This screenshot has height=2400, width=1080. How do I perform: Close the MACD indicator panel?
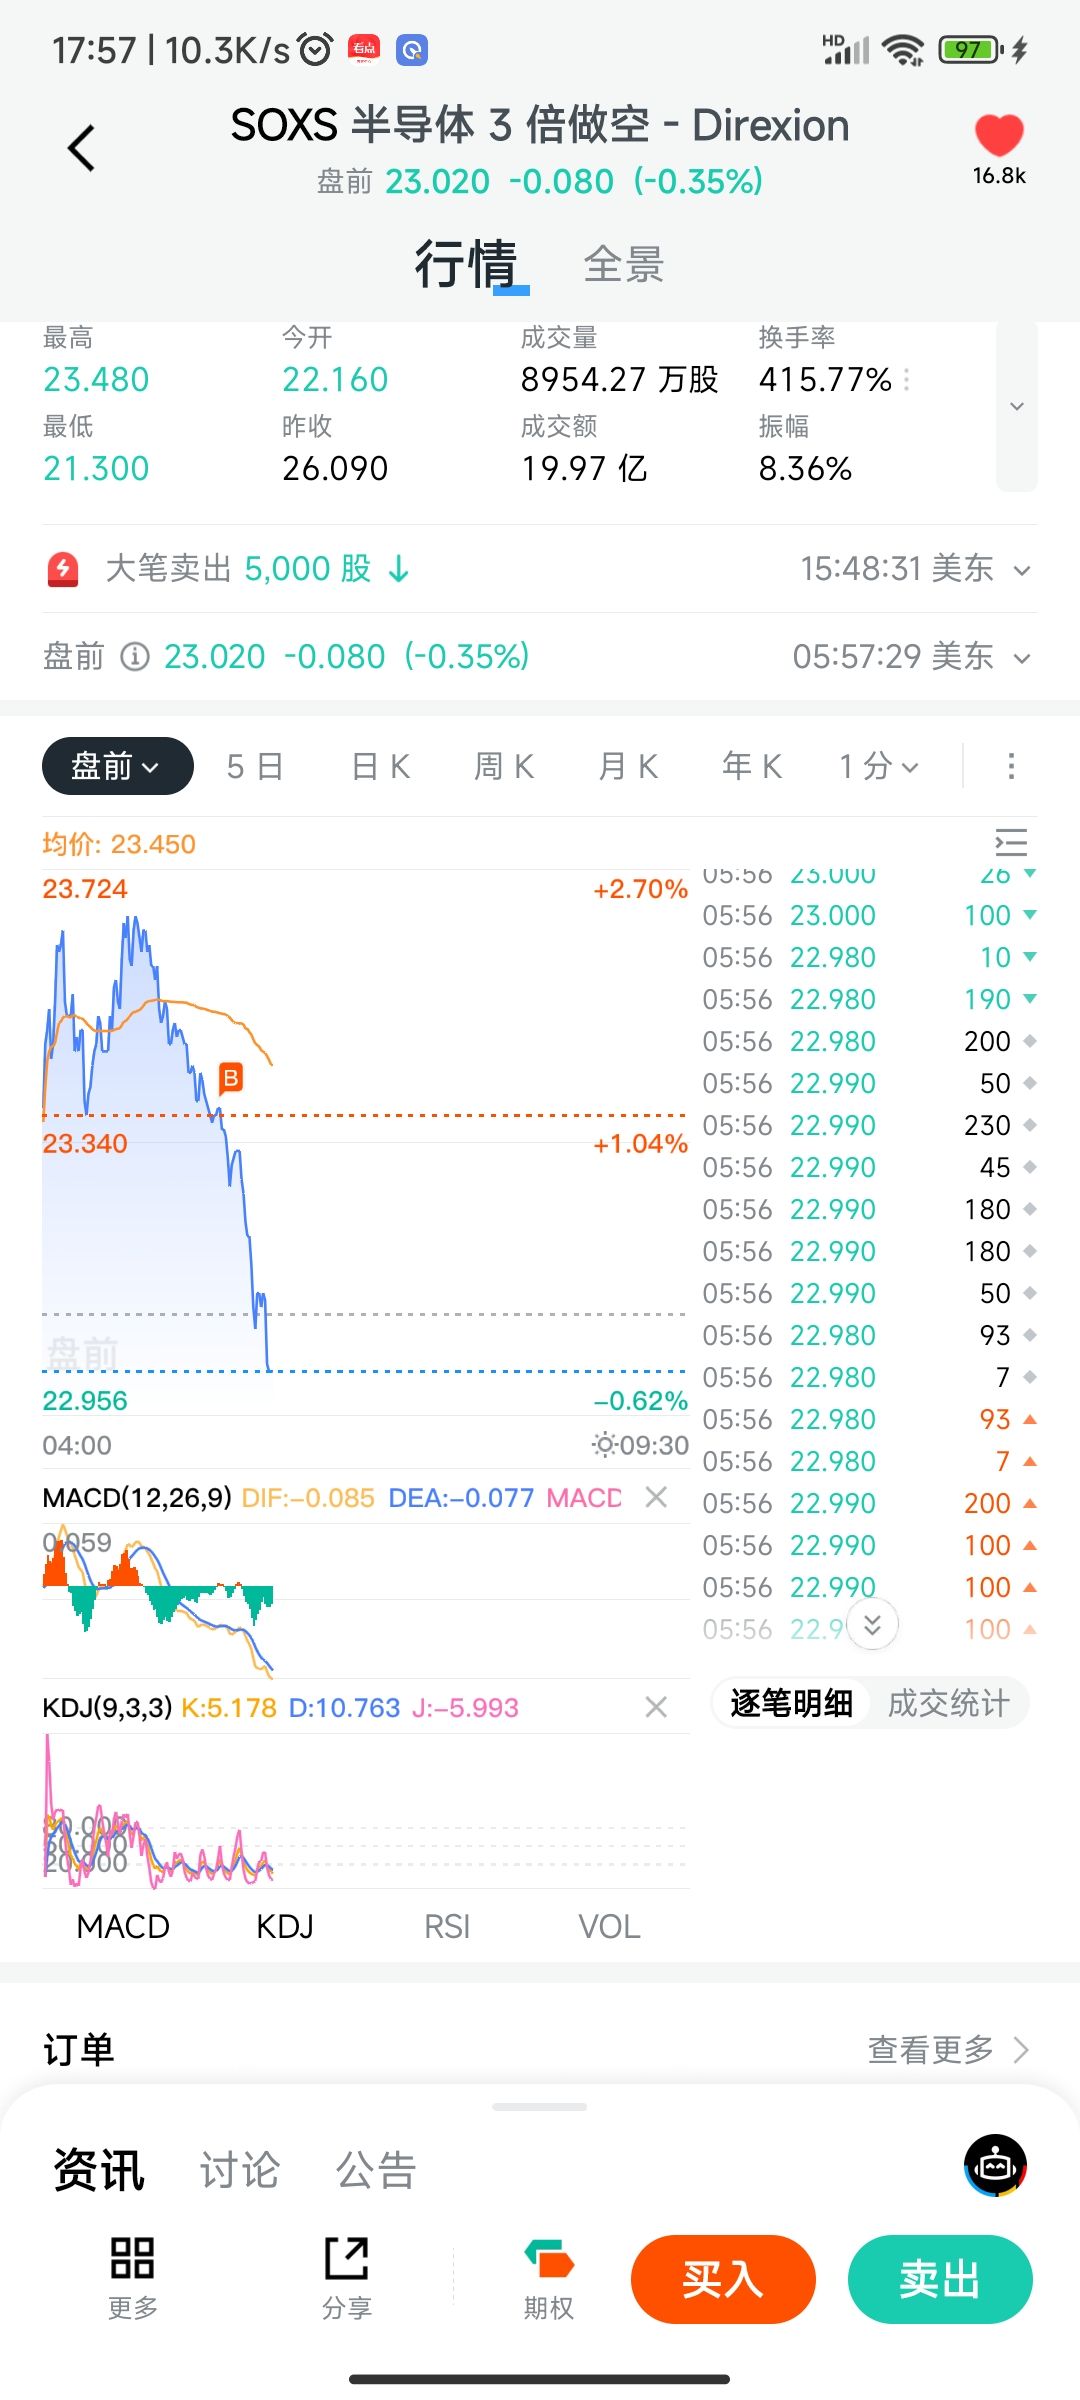coord(656,1497)
